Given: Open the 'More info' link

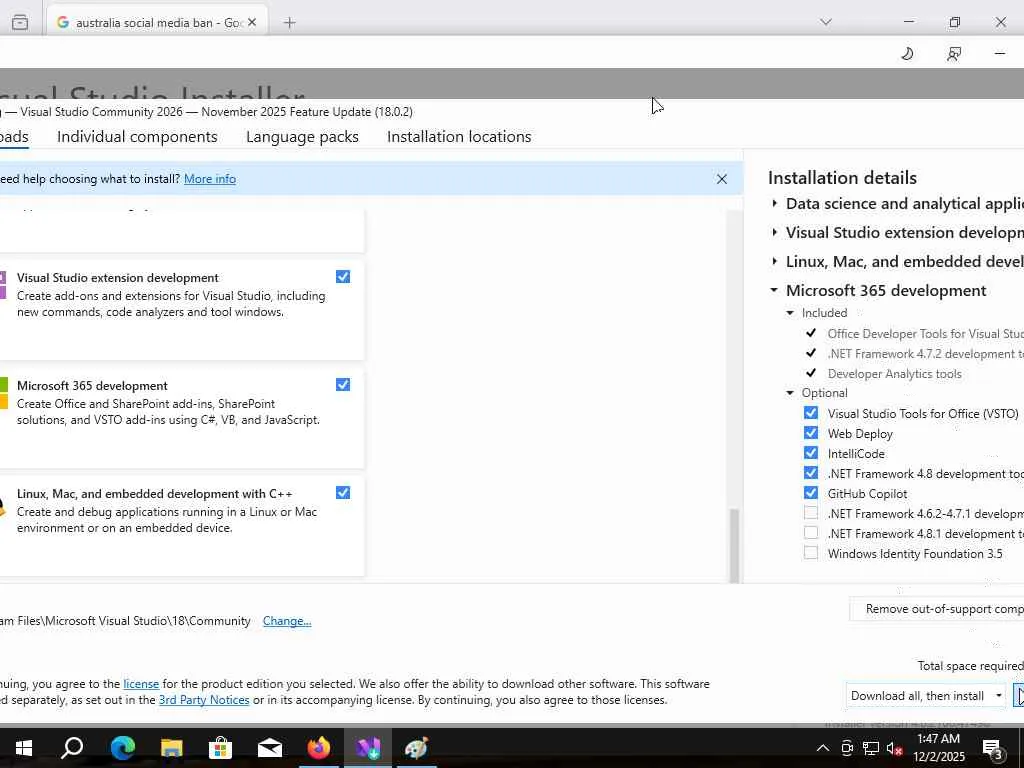Looking at the screenshot, I should point(210,179).
